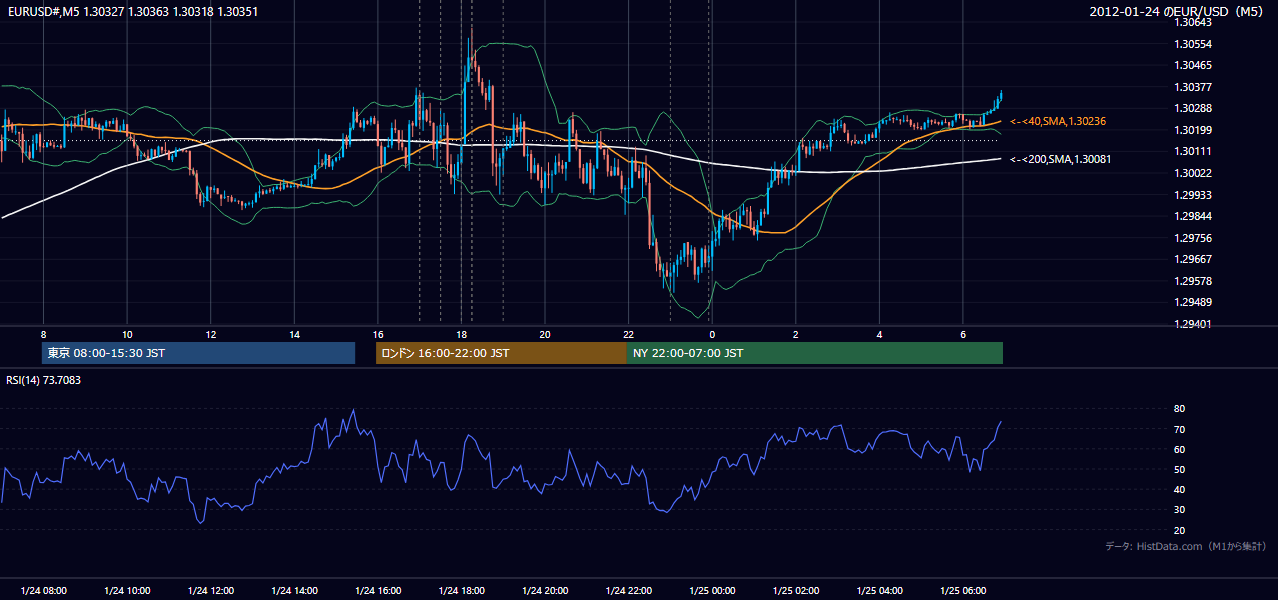
Task: Click the 1.30288 price axis label
Action: point(1193,108)
